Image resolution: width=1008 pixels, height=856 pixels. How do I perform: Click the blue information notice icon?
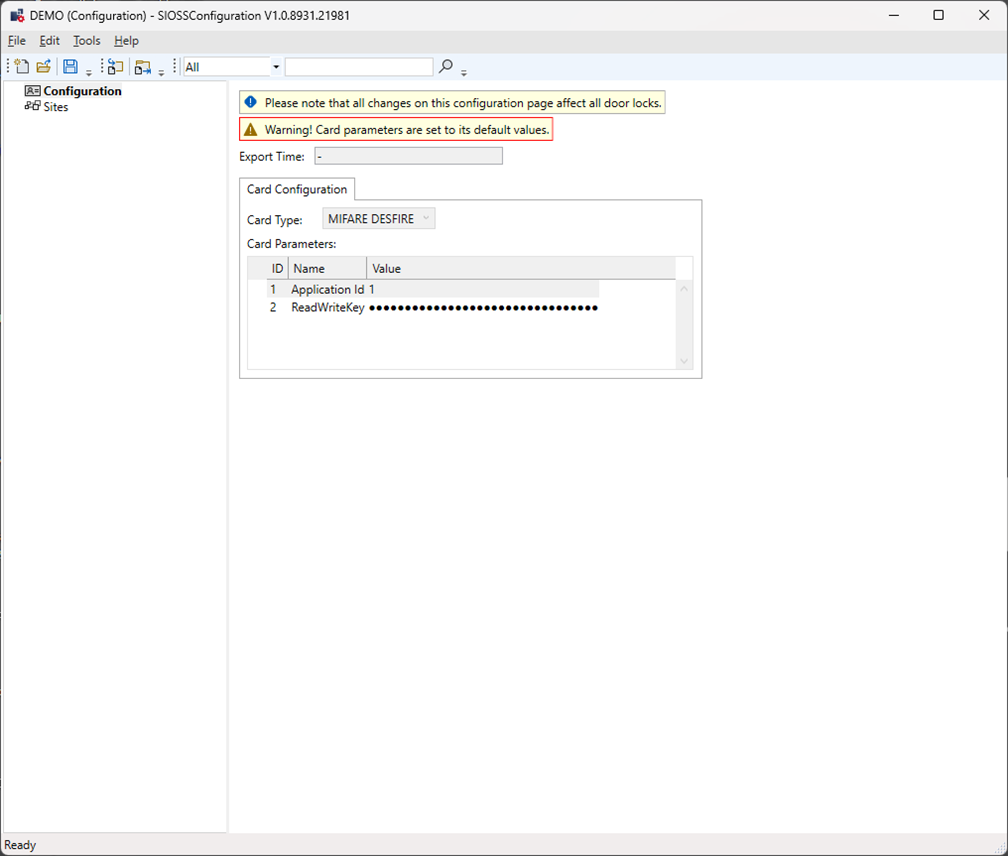[251, 103]
